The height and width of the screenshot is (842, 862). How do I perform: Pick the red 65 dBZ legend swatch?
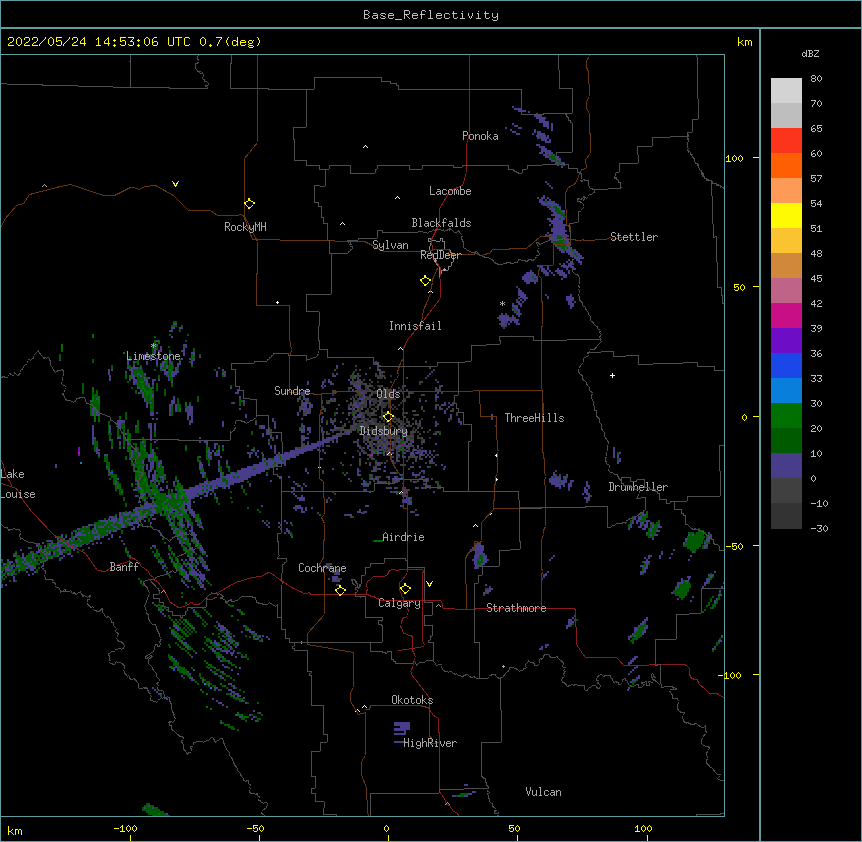click(786, 140)
